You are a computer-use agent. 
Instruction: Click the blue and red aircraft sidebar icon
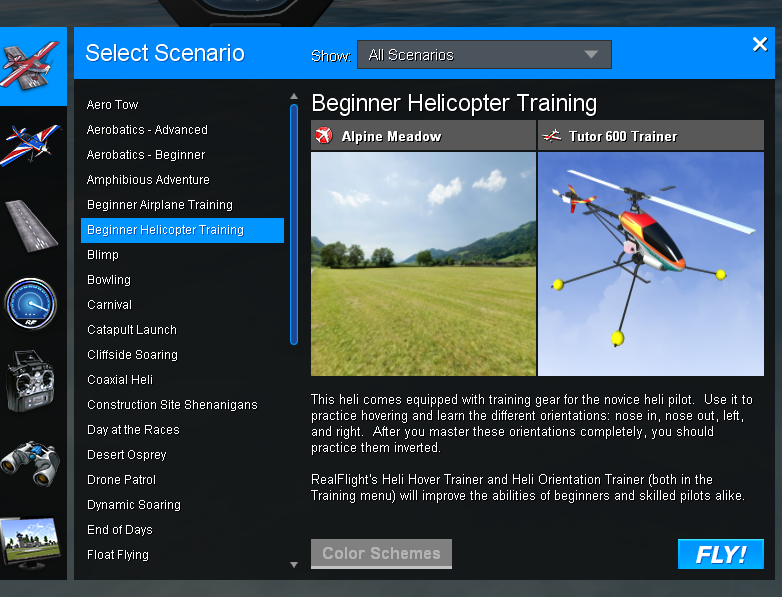point(31,145)
